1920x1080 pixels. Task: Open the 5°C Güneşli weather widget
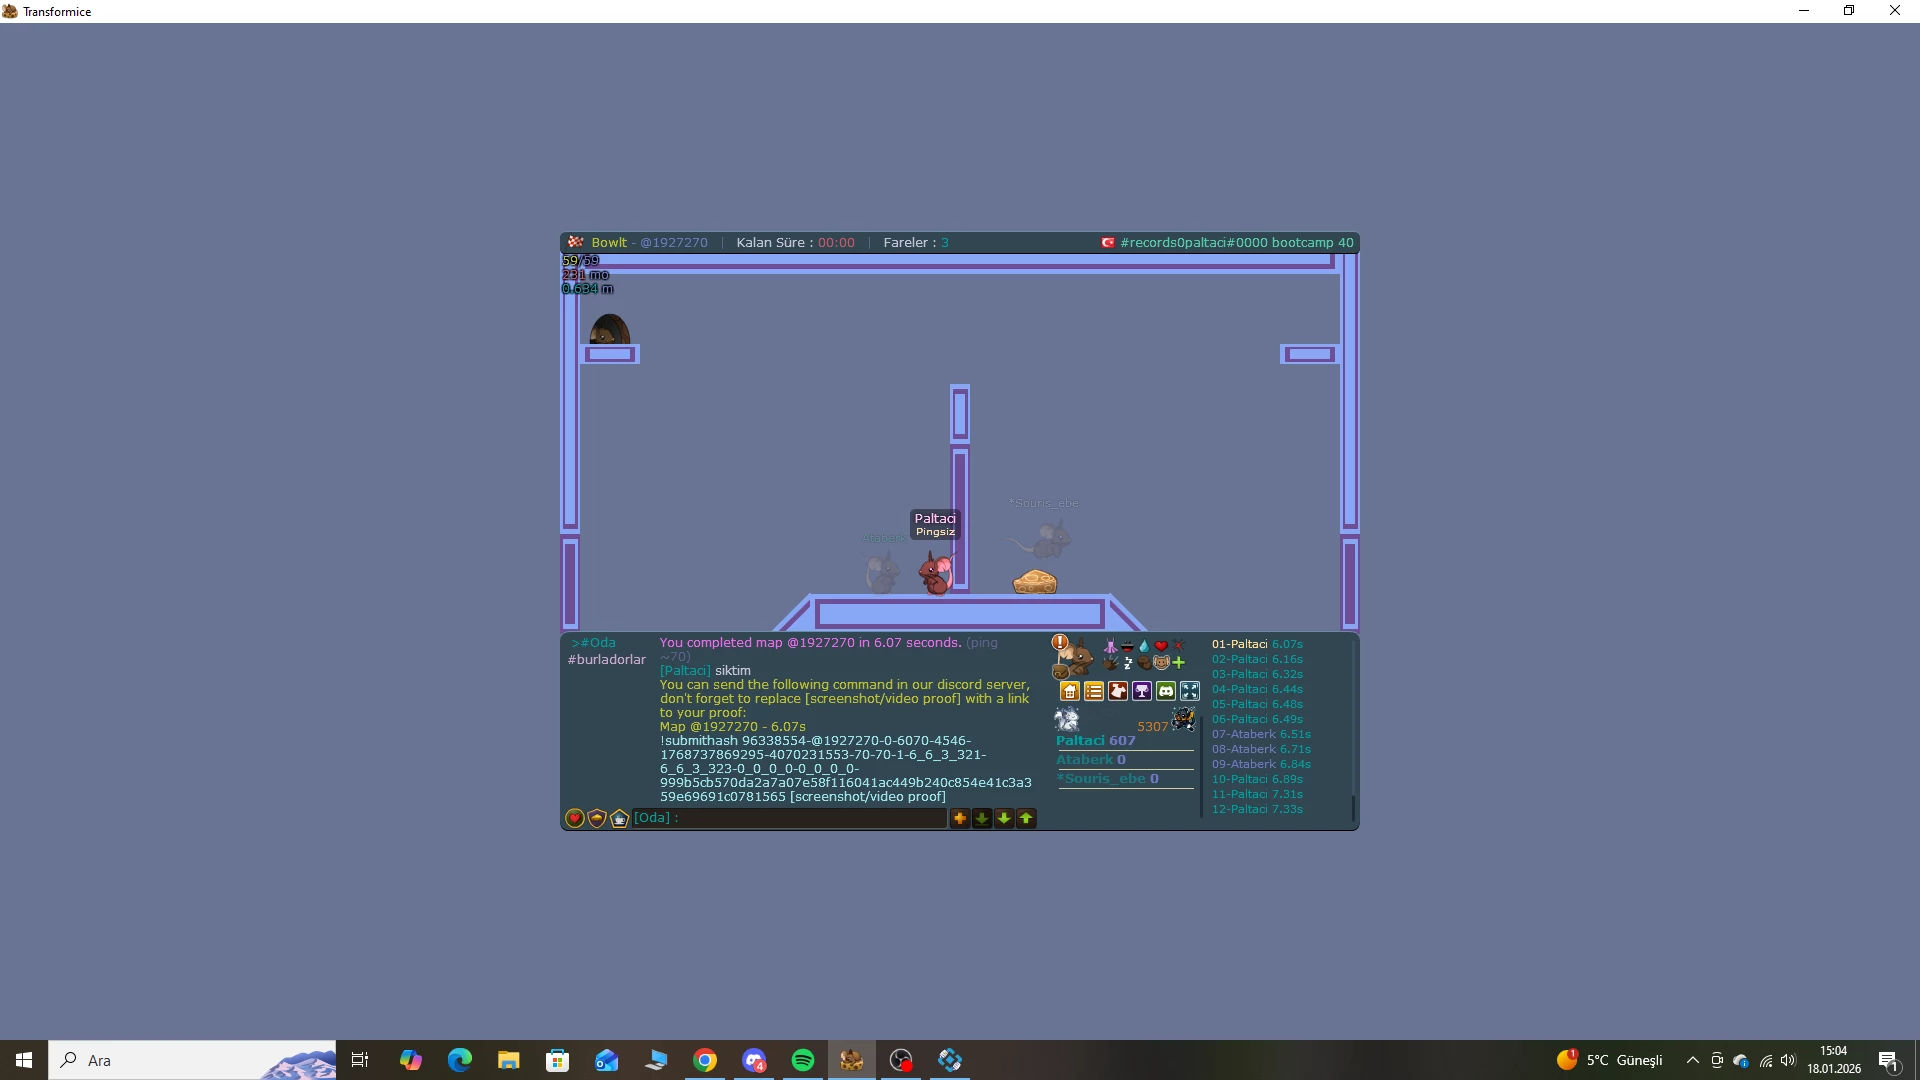pos(1610,1060)
